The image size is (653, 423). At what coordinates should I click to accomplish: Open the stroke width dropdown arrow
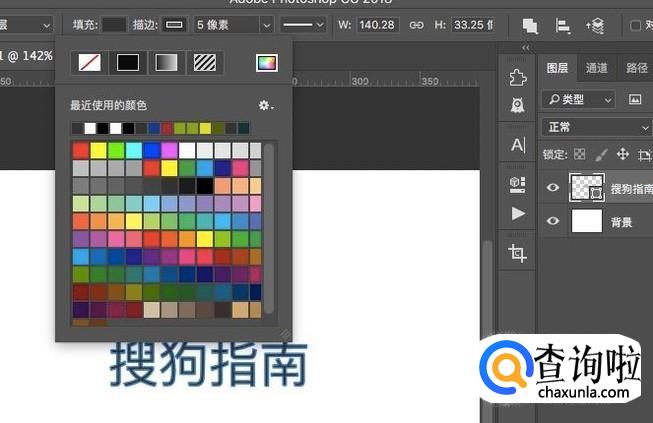point(267,25)
